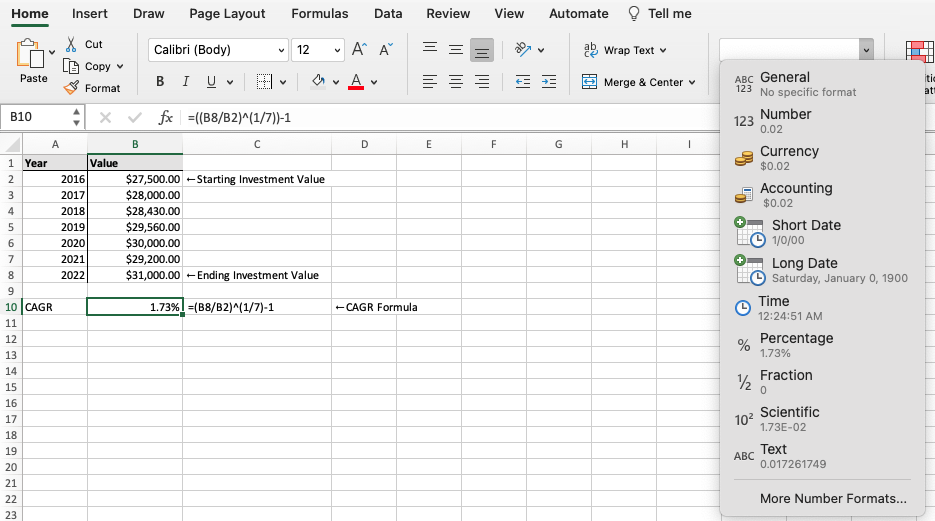Click the Center align text icon

pos(456,82)
